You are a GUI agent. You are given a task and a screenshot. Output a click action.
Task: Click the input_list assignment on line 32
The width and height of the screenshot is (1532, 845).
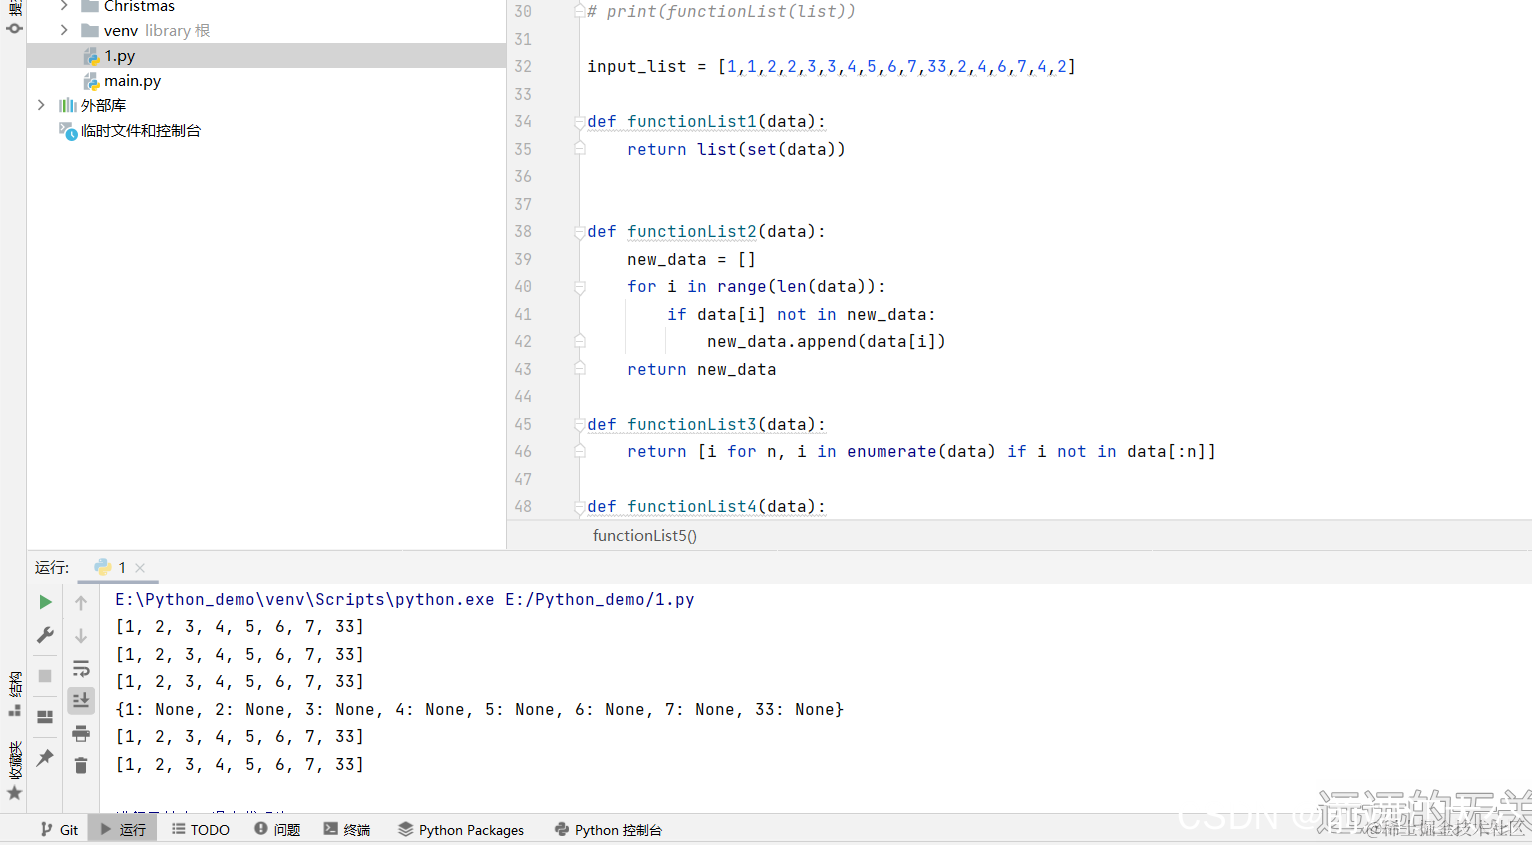832,67
